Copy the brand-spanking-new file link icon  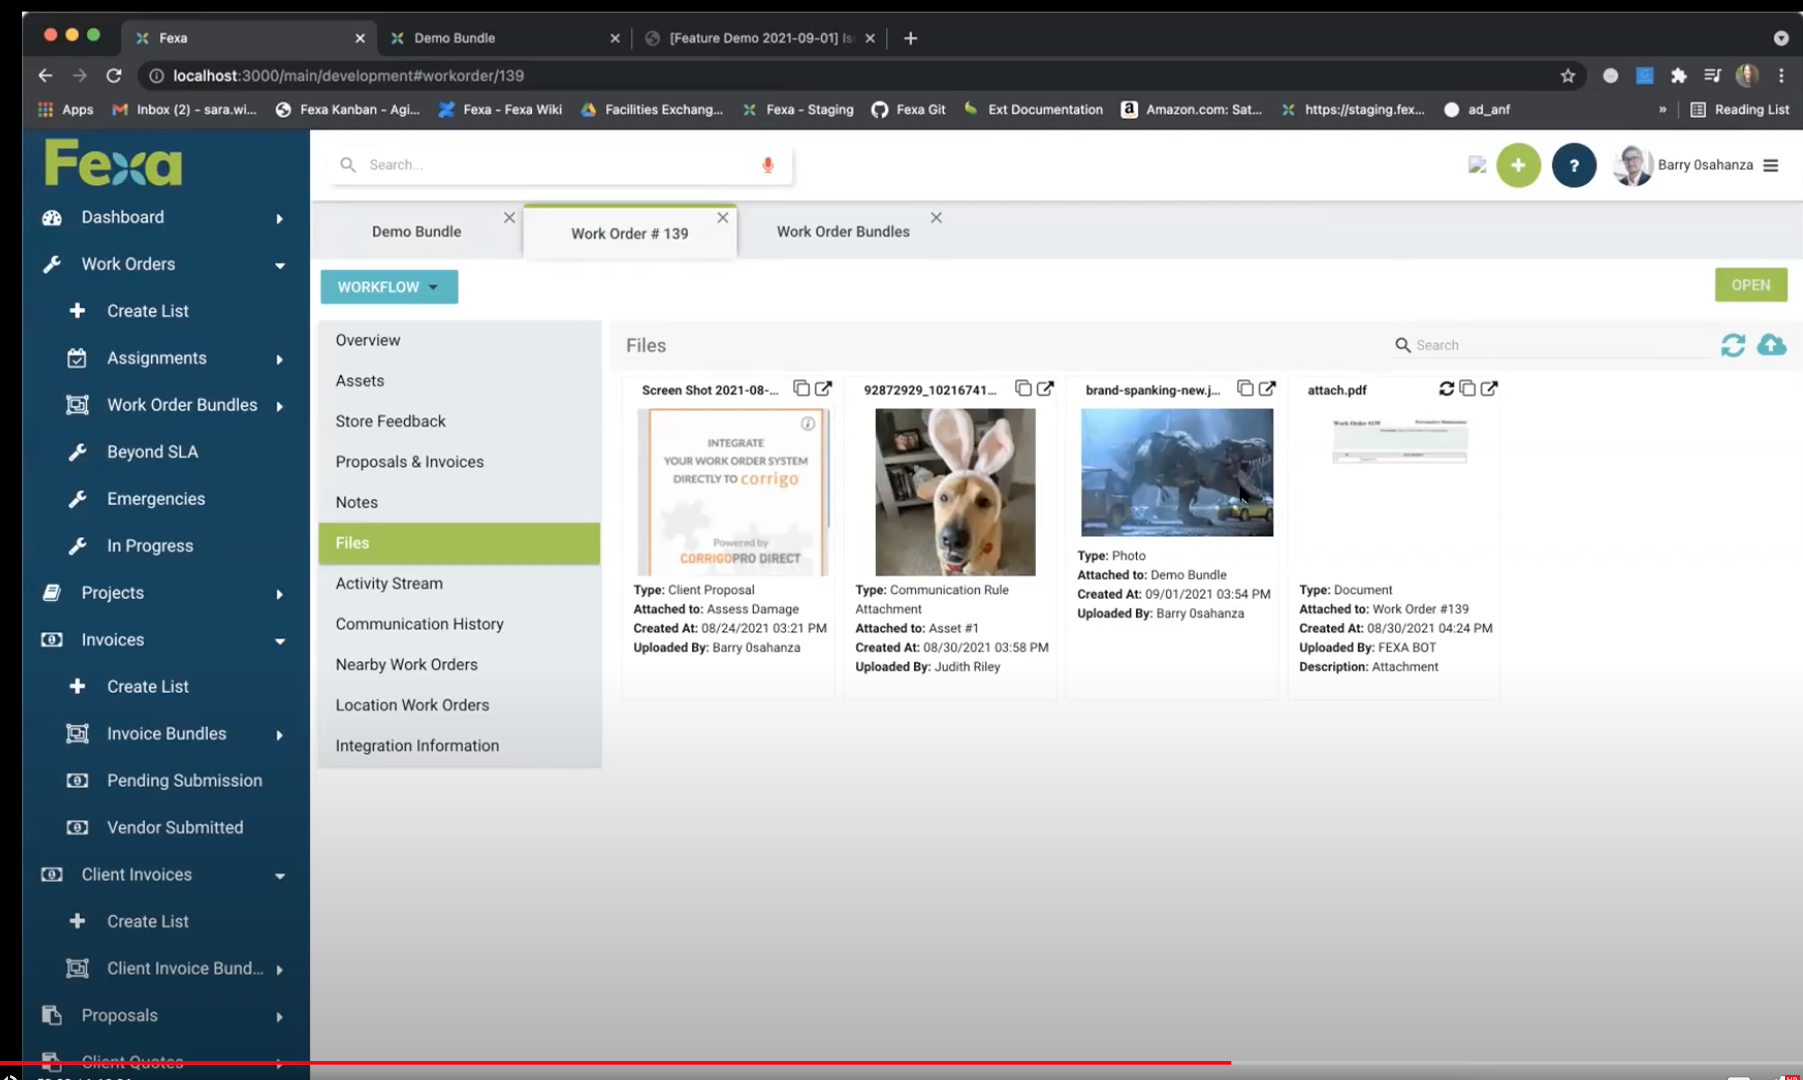(x=1245, y=389)
